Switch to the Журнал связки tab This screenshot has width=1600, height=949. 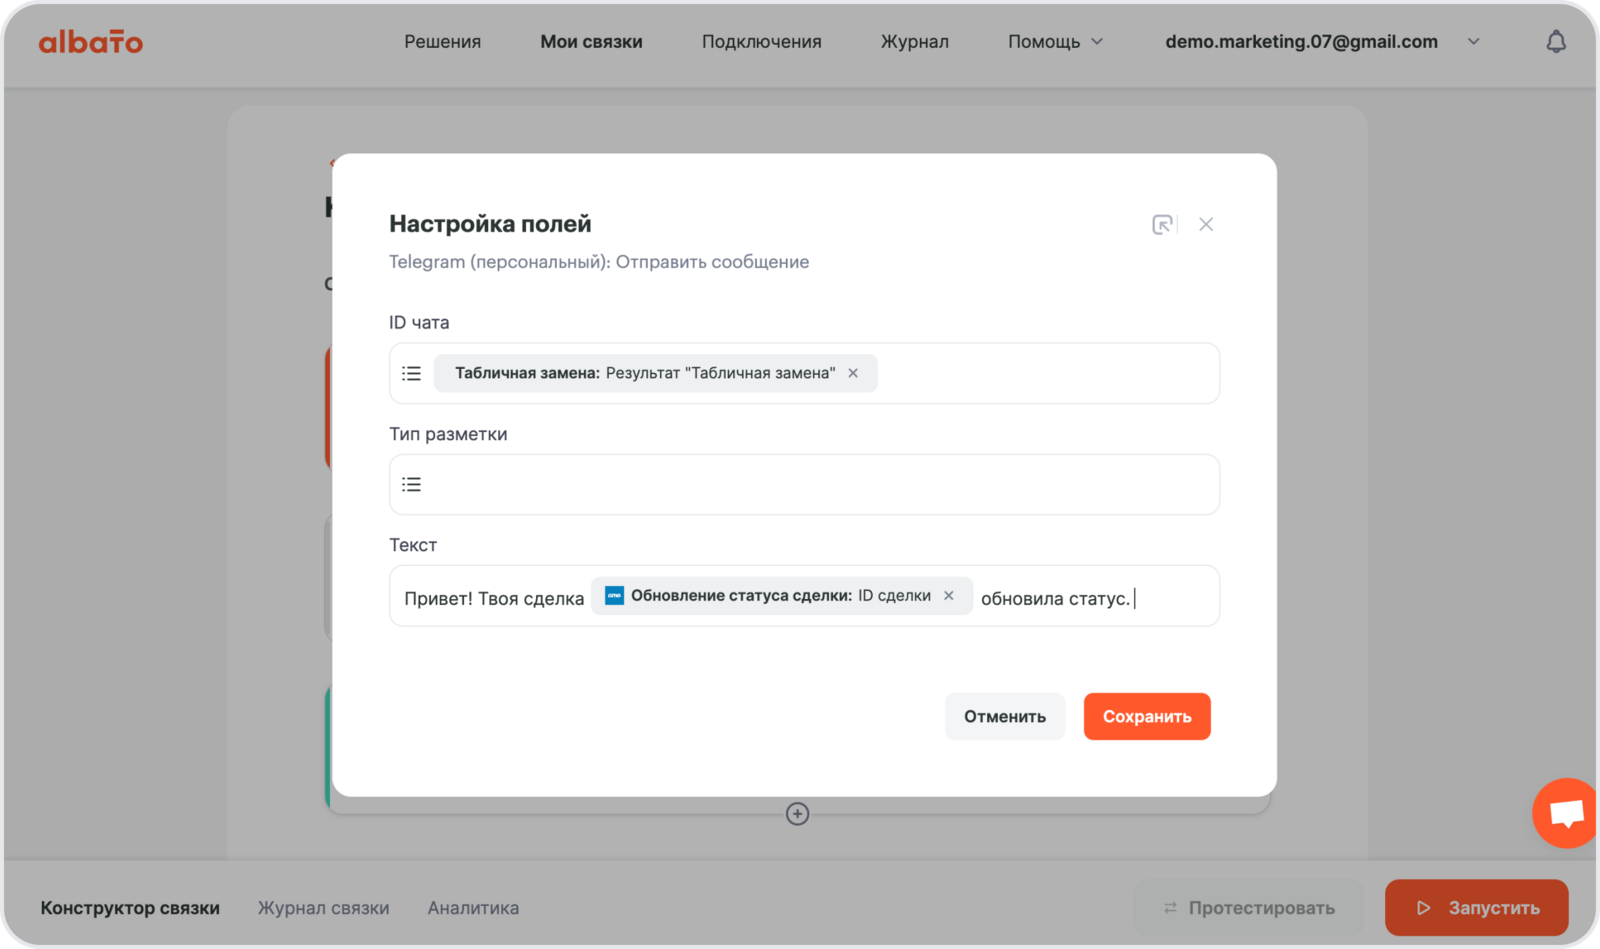coord(323,908)
